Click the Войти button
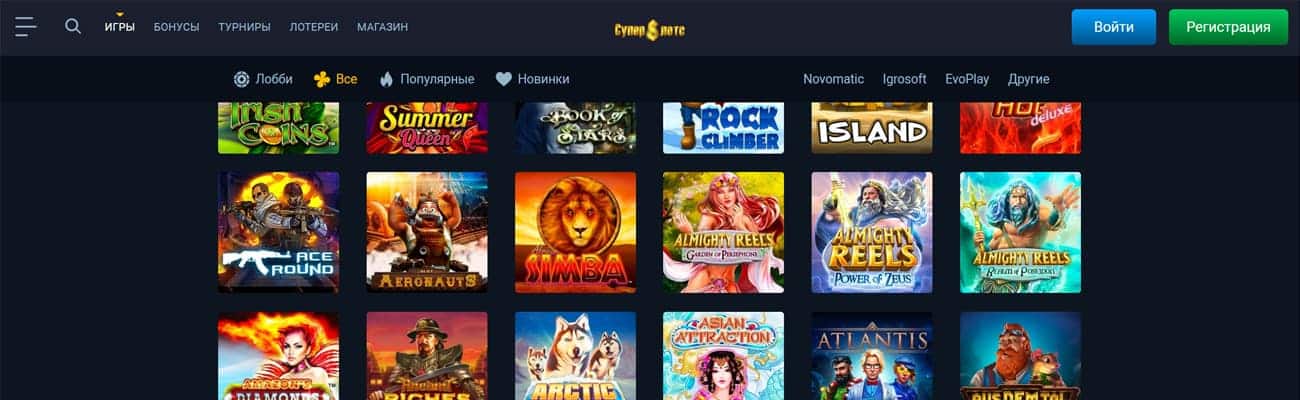The image size is (1300, 400). 1113,27
